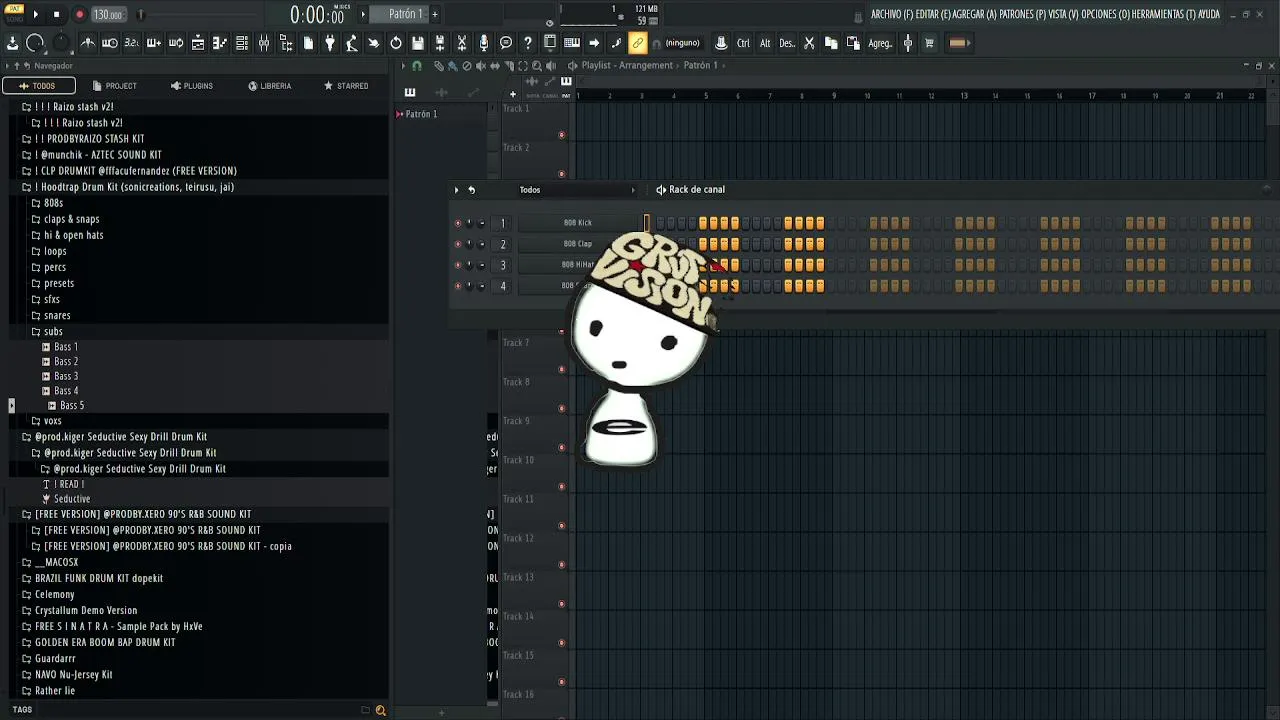
Task: Mute Track 1 in the Playlist
Action: click(562, 135)
